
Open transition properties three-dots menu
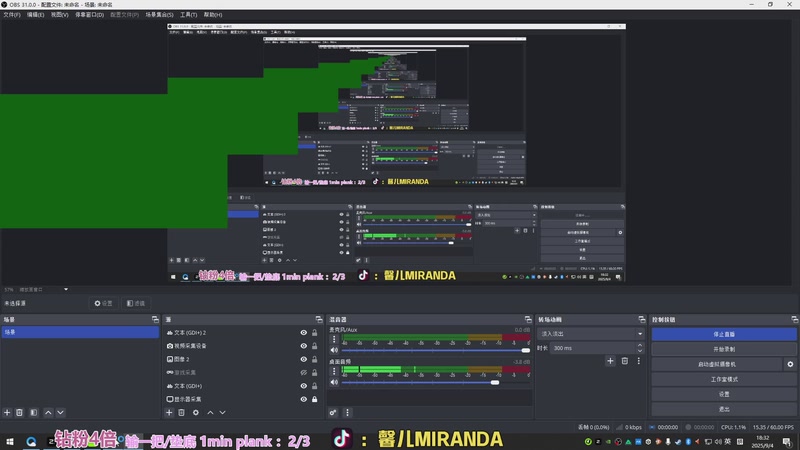638,361
